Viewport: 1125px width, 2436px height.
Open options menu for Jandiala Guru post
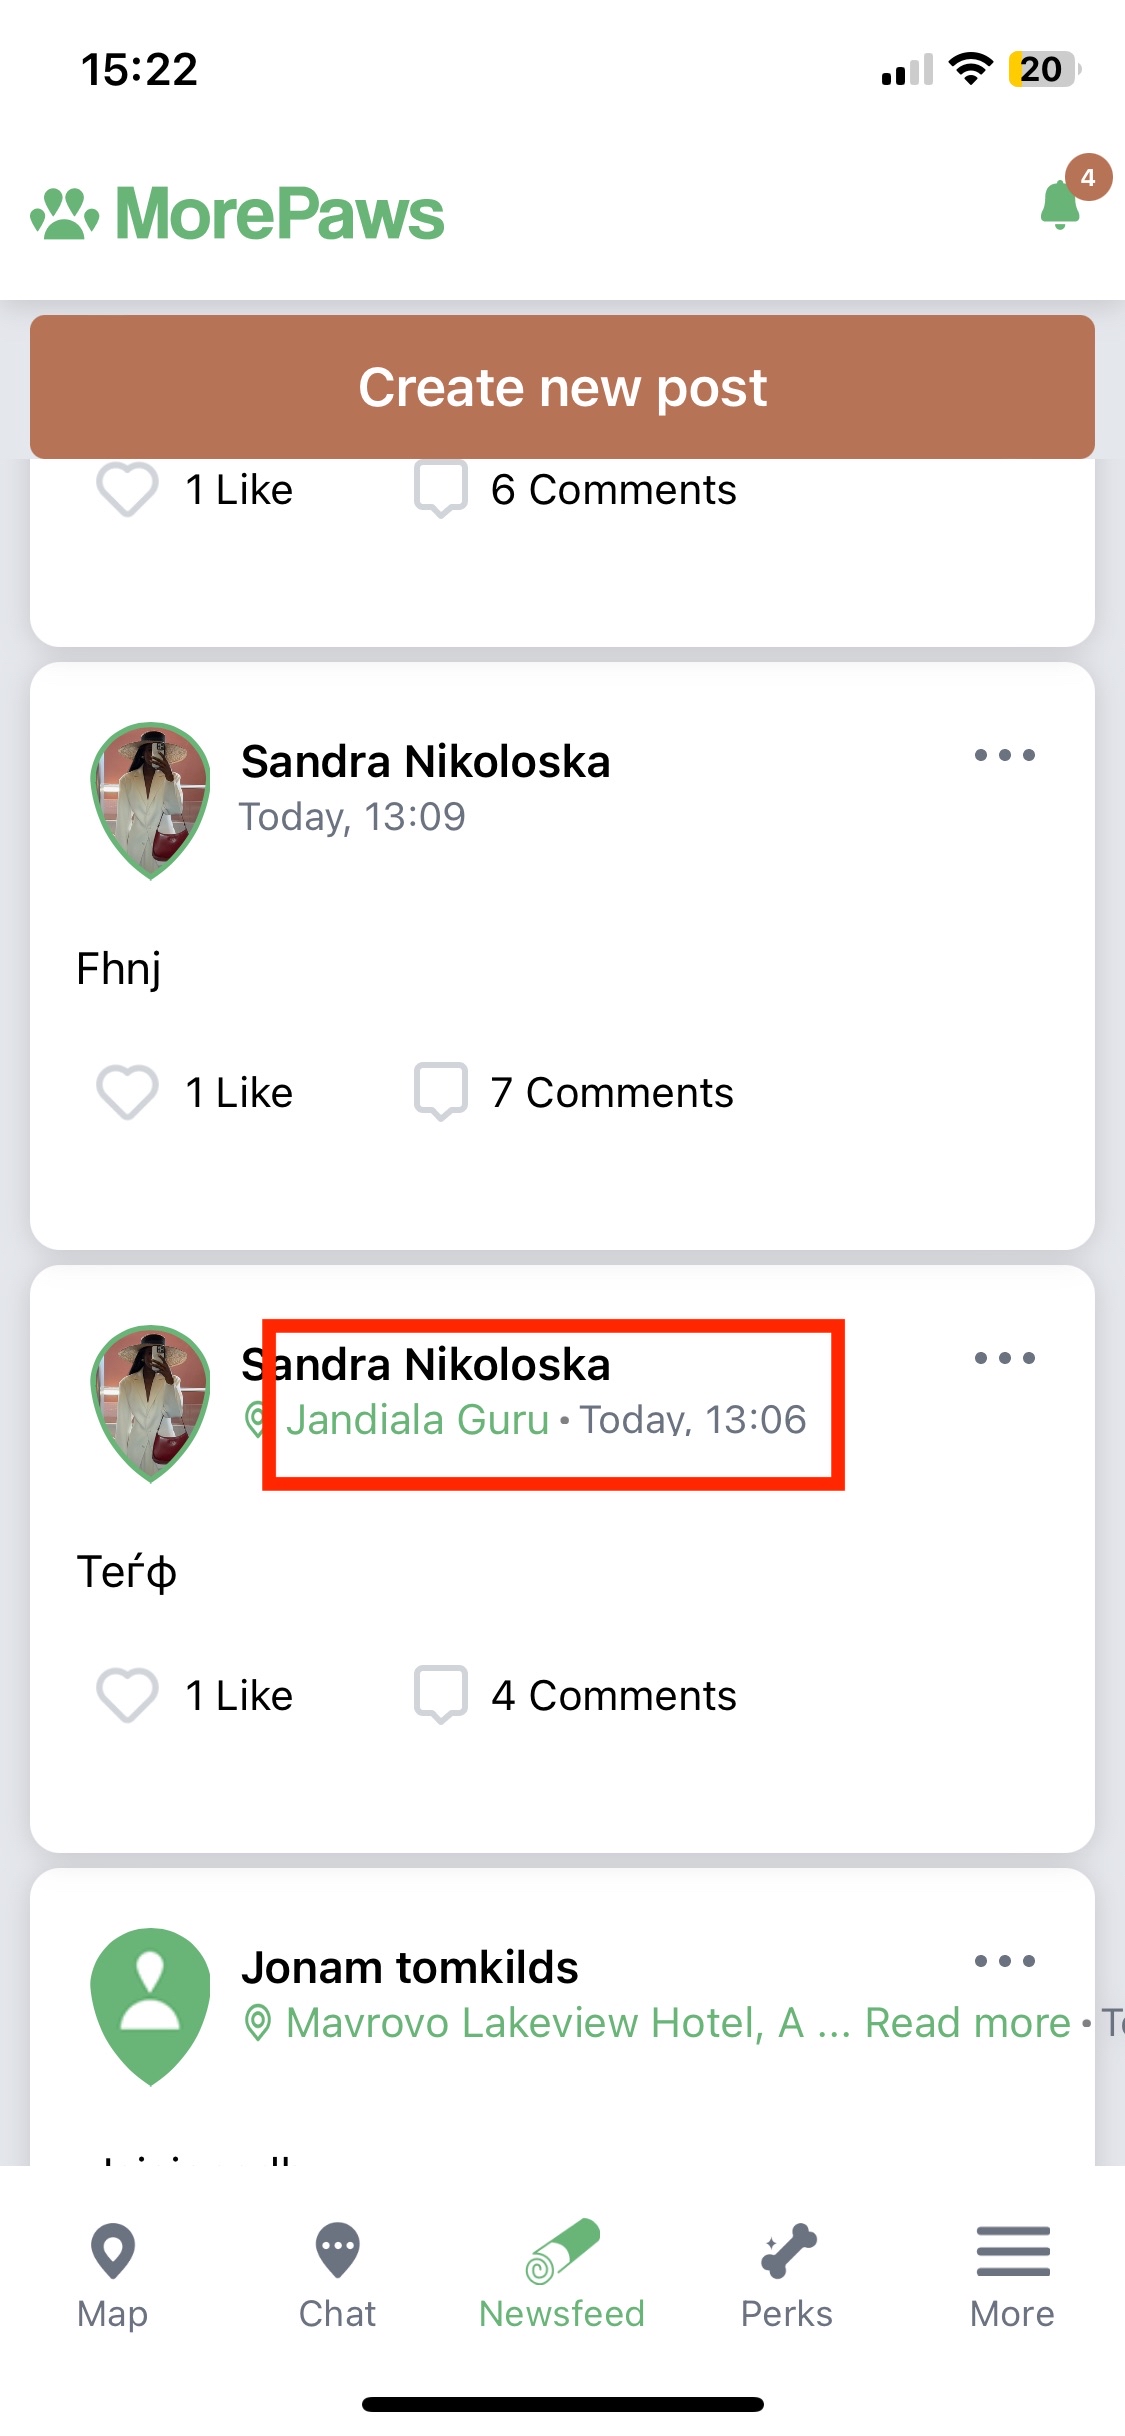1004,1358
